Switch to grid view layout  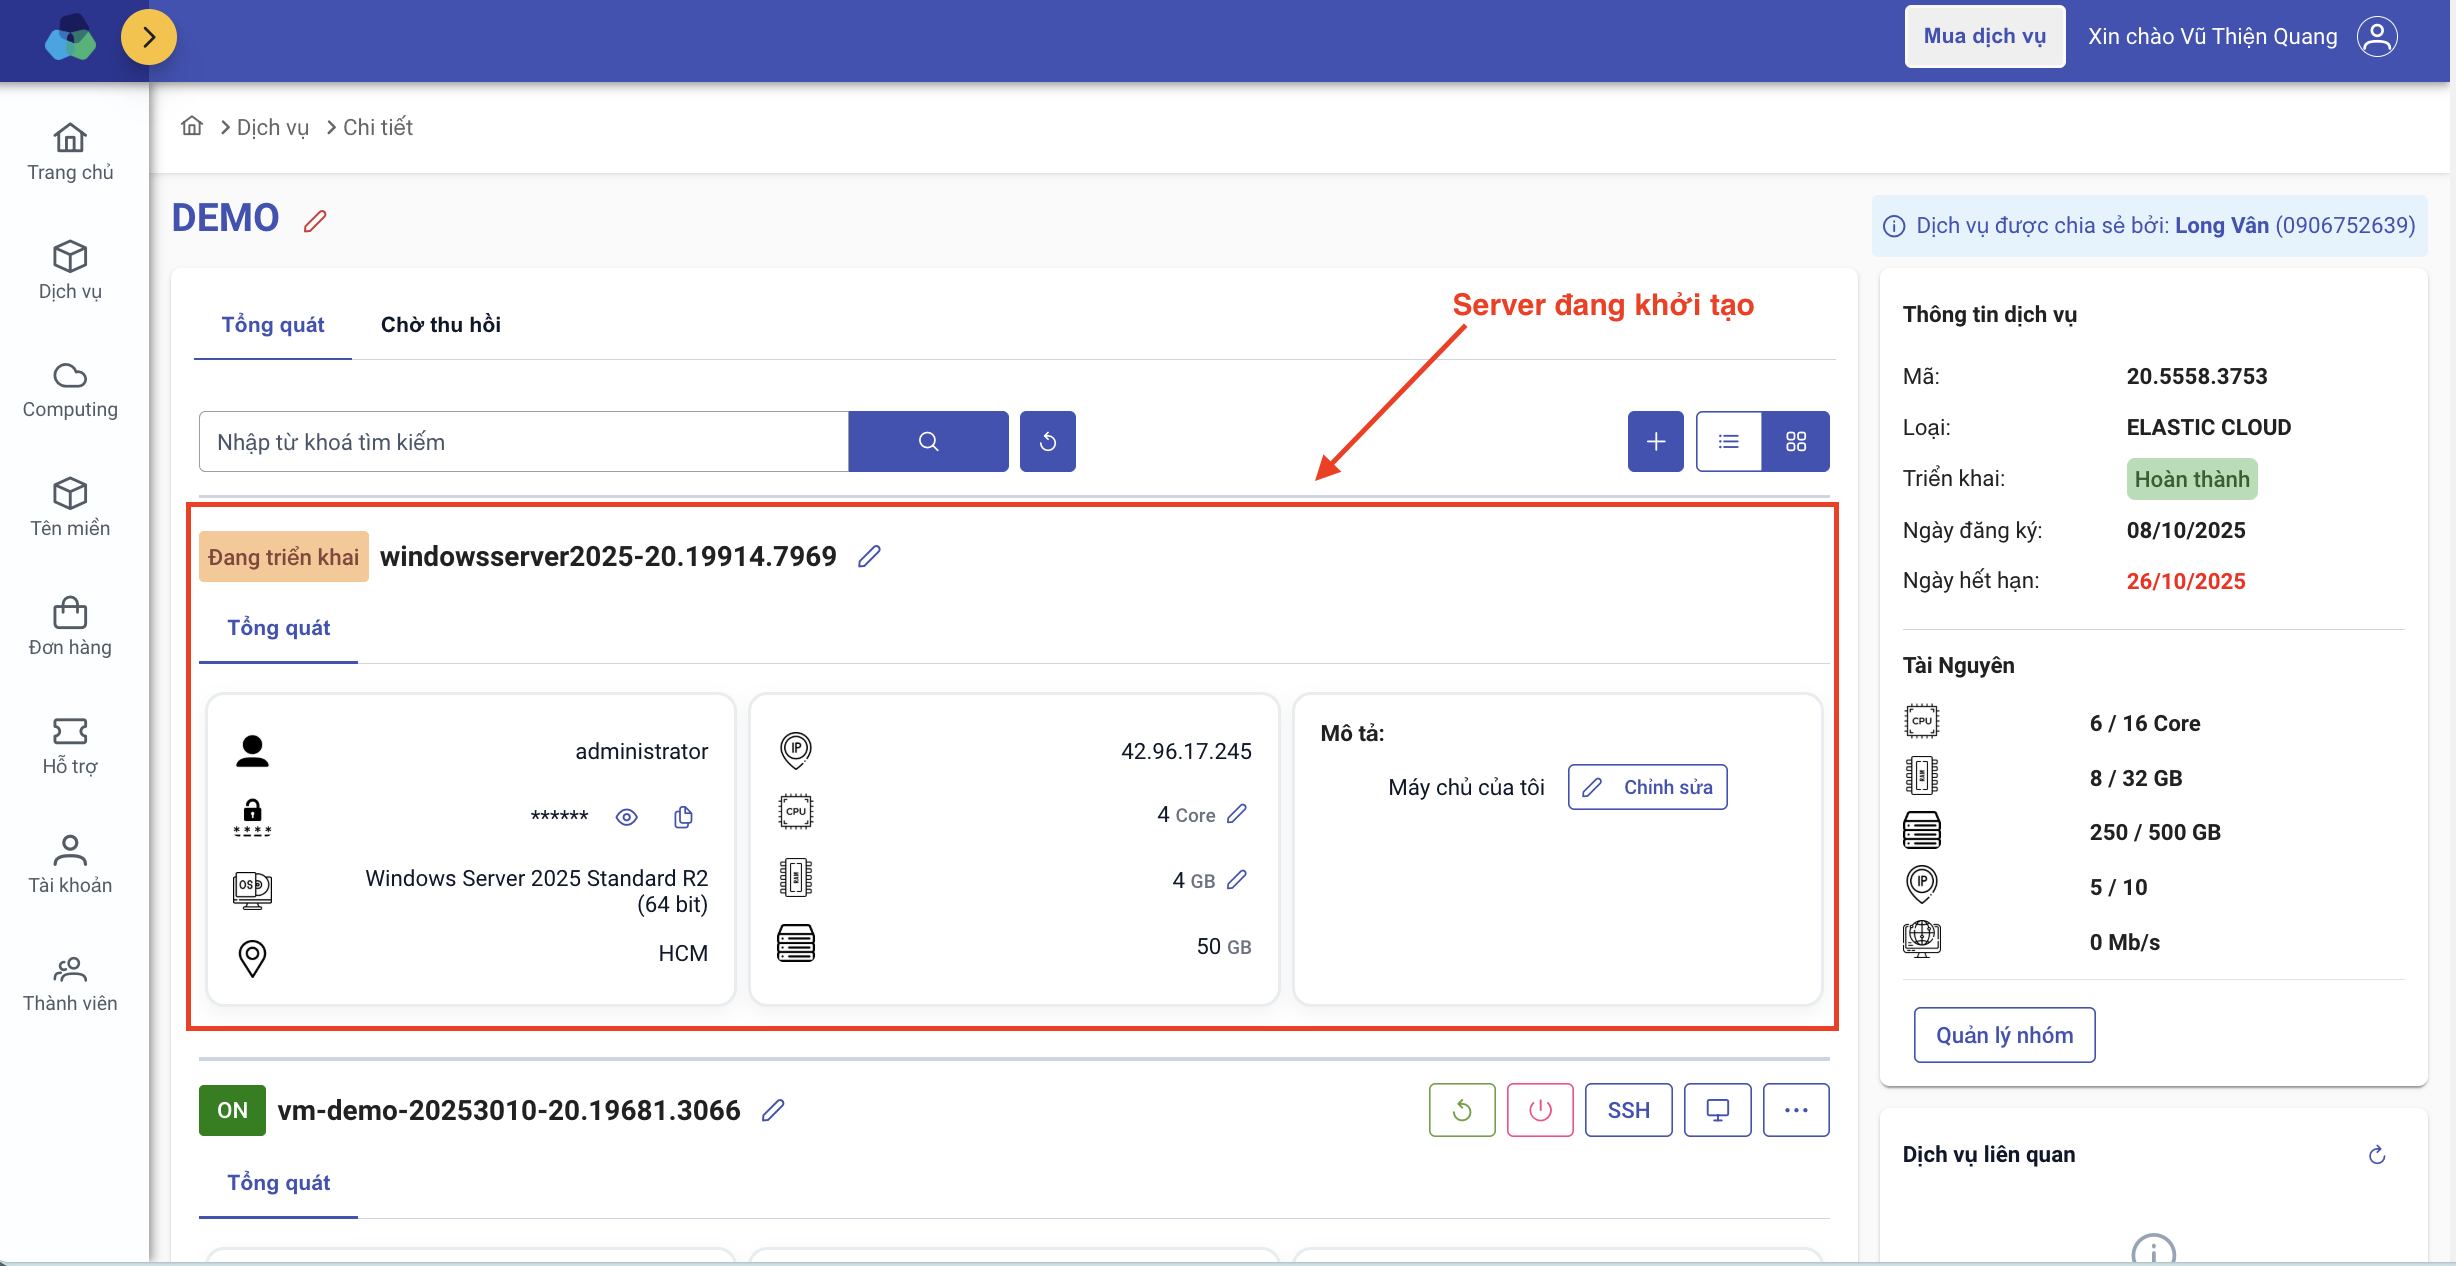click(1795, 441)
